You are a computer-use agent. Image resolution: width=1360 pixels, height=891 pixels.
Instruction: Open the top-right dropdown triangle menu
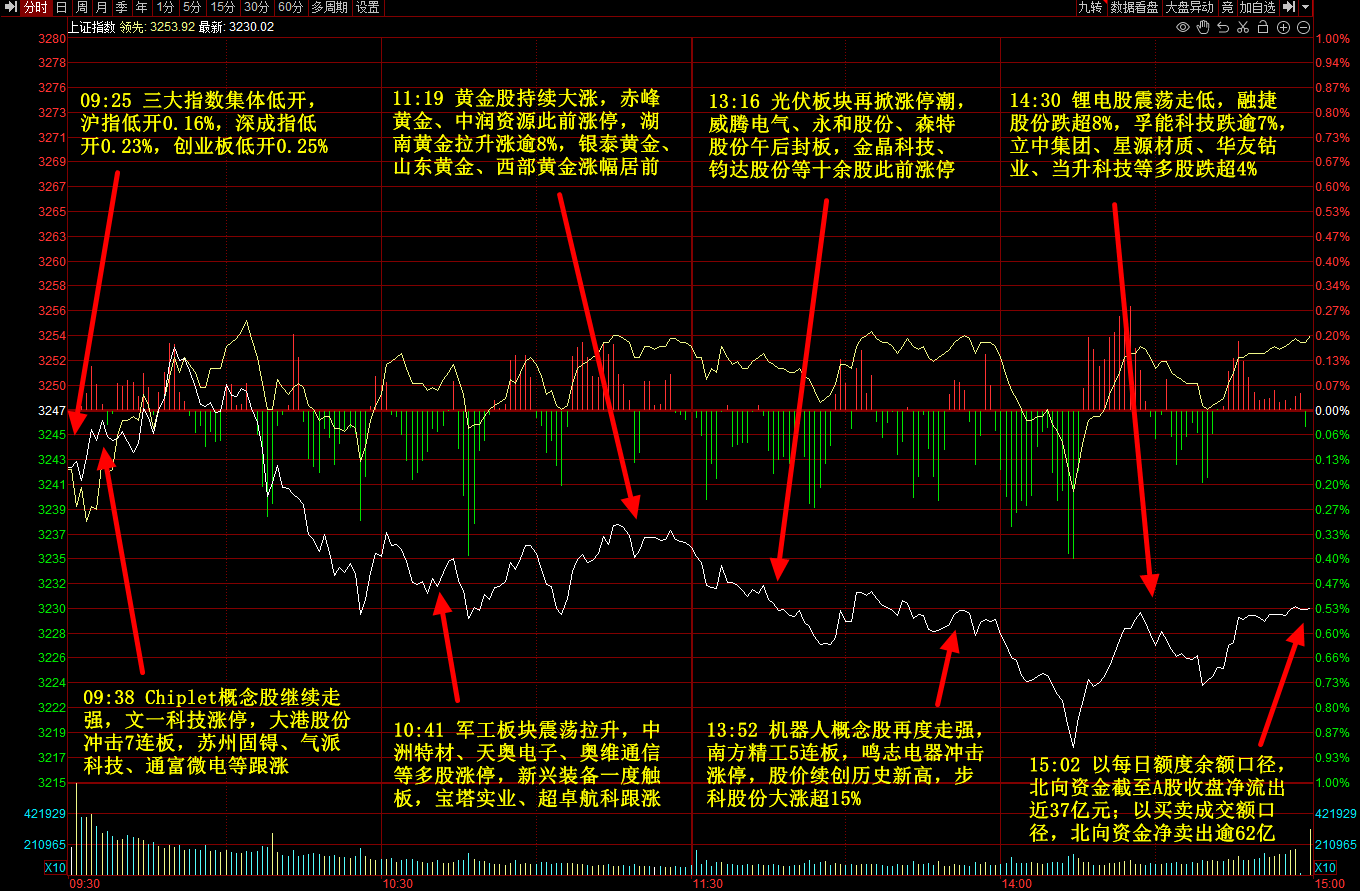coord(1306,7)
